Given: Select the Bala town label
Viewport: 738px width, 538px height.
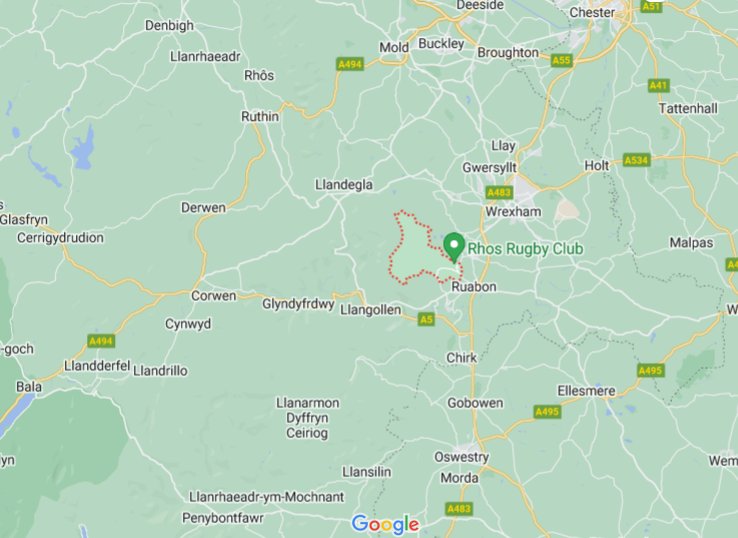Looking at the screenshot, I should (29, 387).
